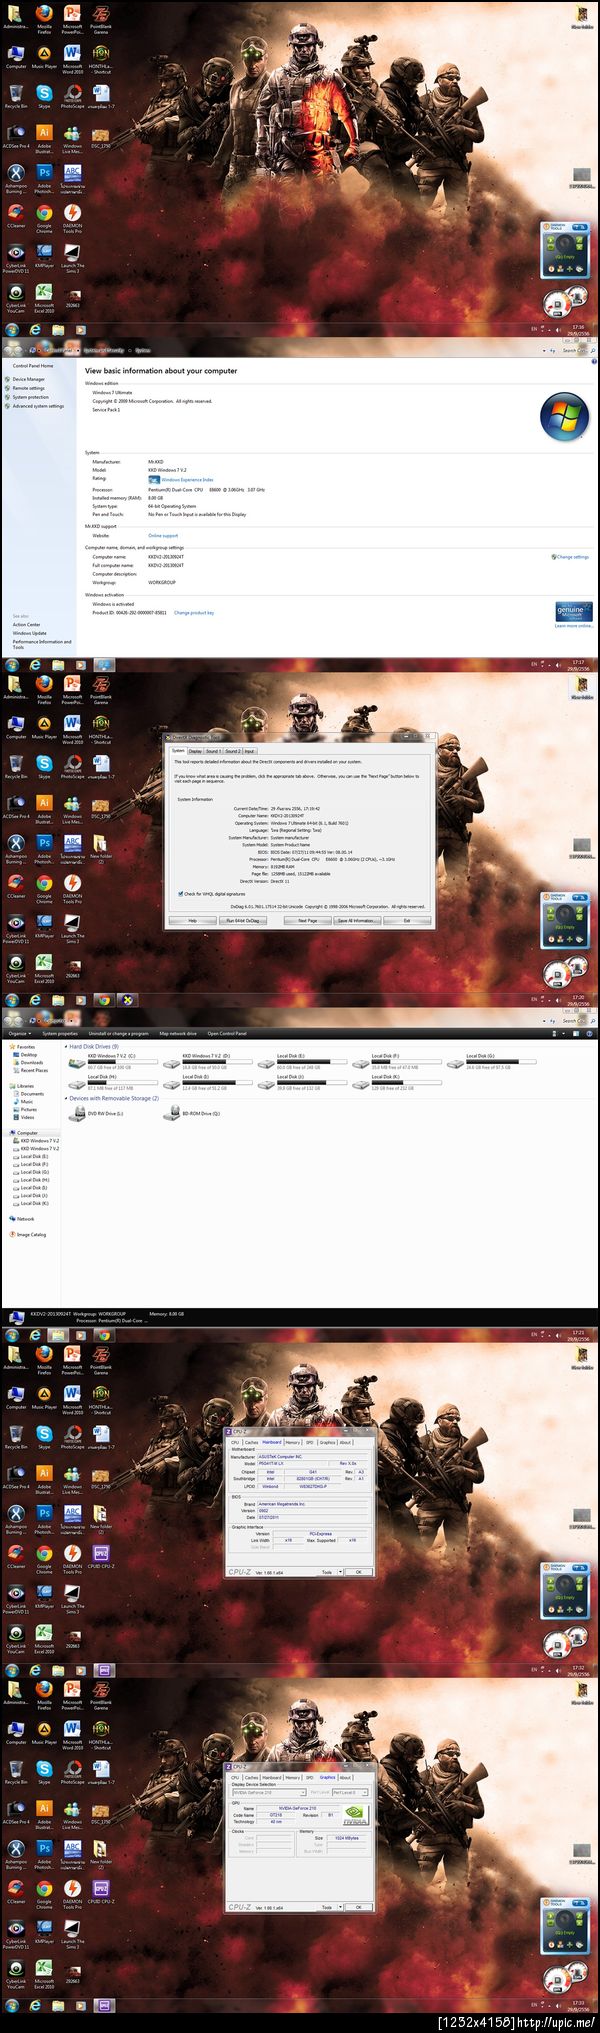
Task: Click Learn more online link
Action: click(x=574, y=626)
